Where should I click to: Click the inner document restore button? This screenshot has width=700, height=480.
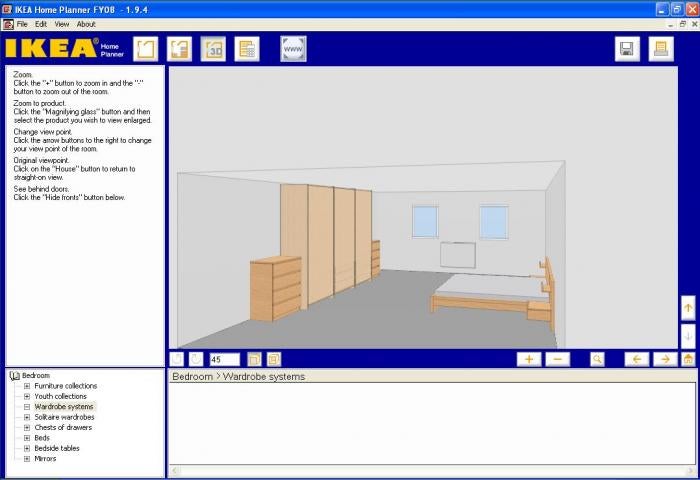click(x=683, y=24)
